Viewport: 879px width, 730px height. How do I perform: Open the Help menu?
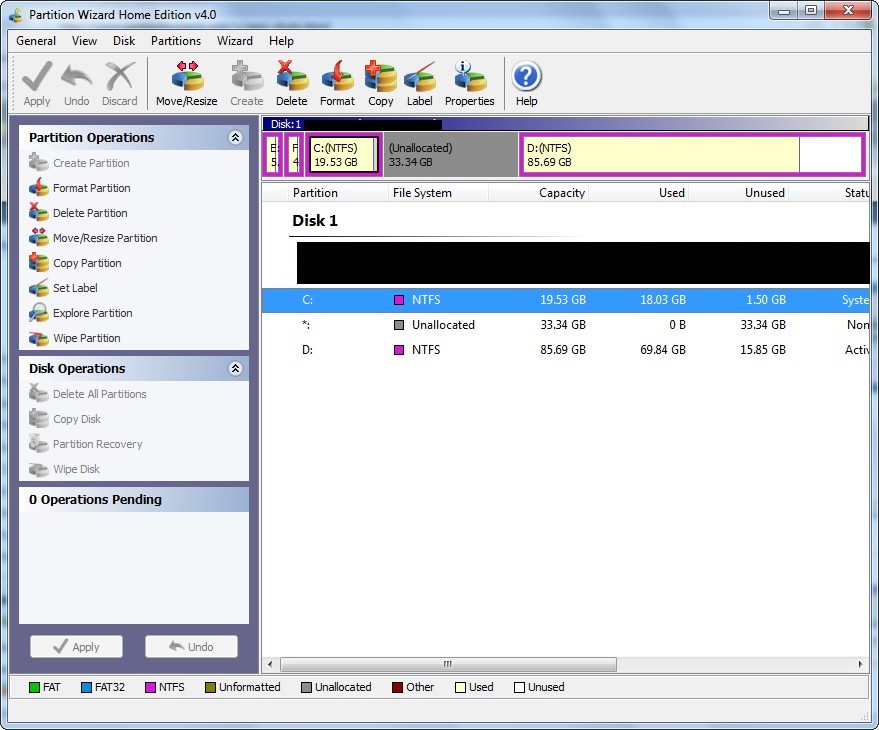point(281,41)
